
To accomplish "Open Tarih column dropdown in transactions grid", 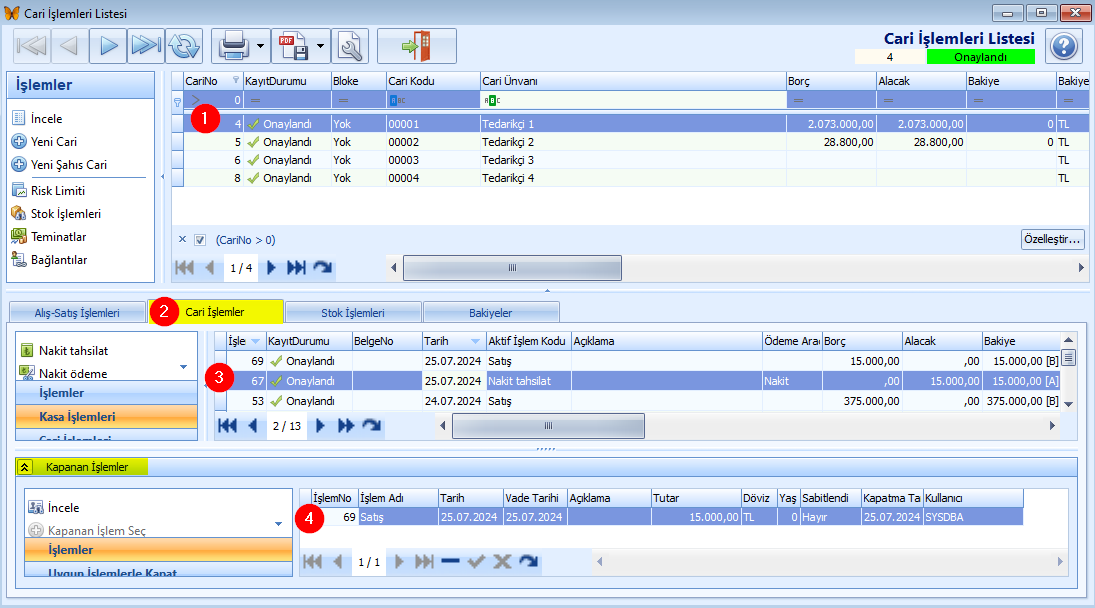I will 476,341.
